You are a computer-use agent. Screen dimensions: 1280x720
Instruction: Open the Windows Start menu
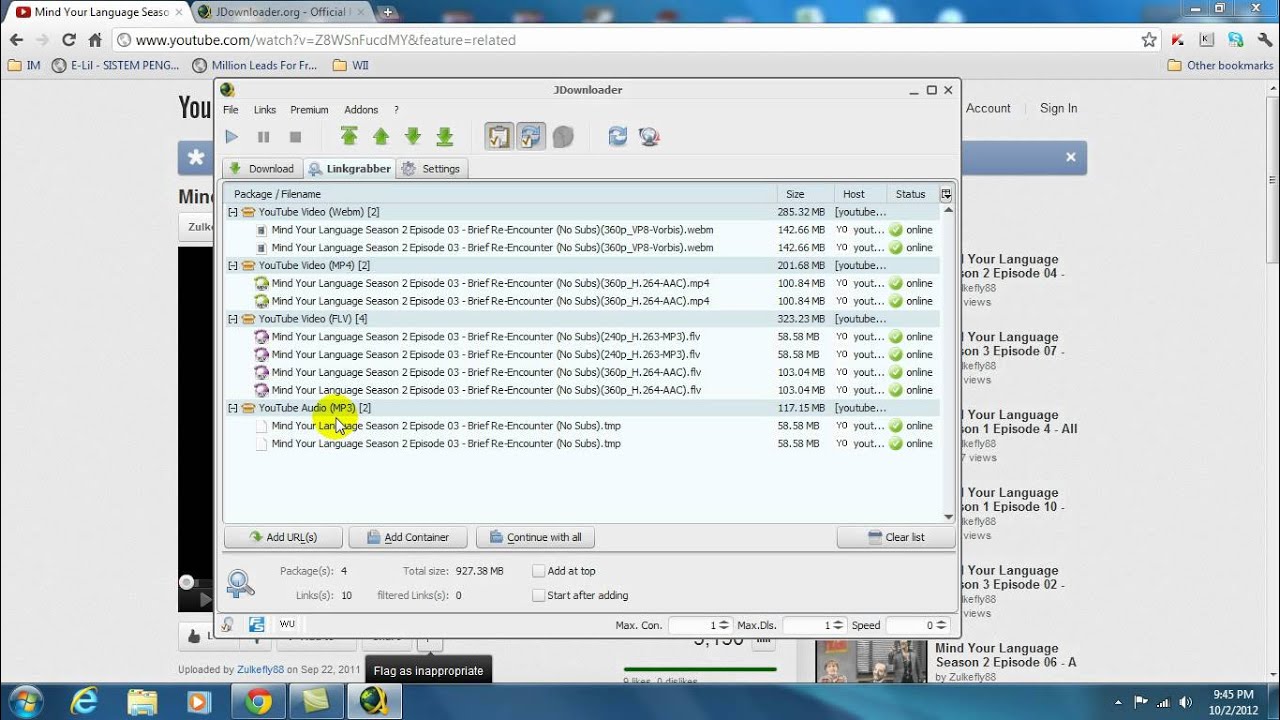coord(24,701)
